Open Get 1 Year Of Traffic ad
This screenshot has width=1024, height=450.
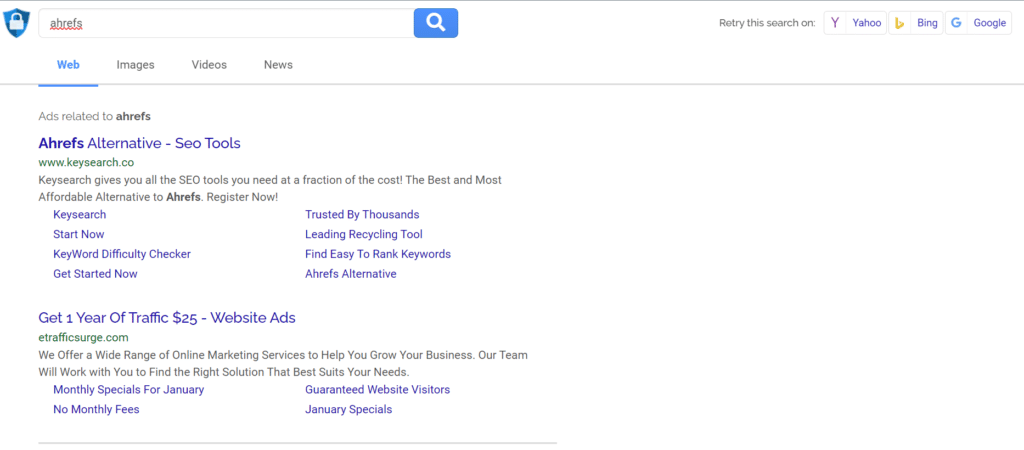tap(167, 318)
